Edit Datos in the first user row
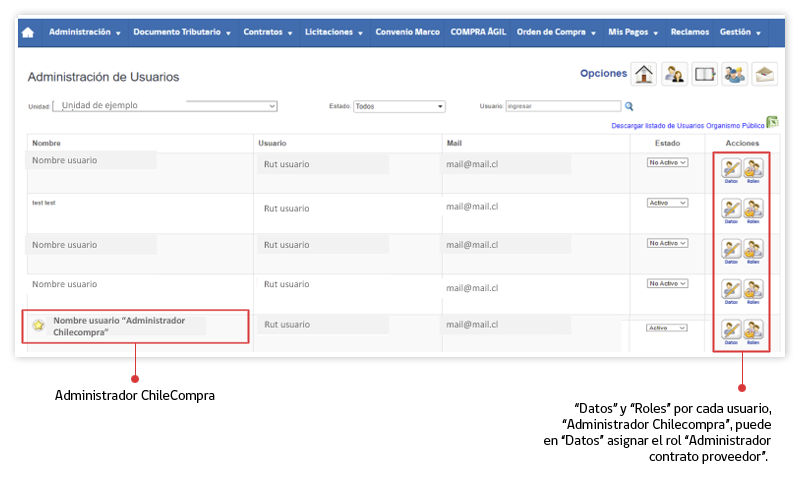Viewport: 800px width, 477px height. point(731,170)
